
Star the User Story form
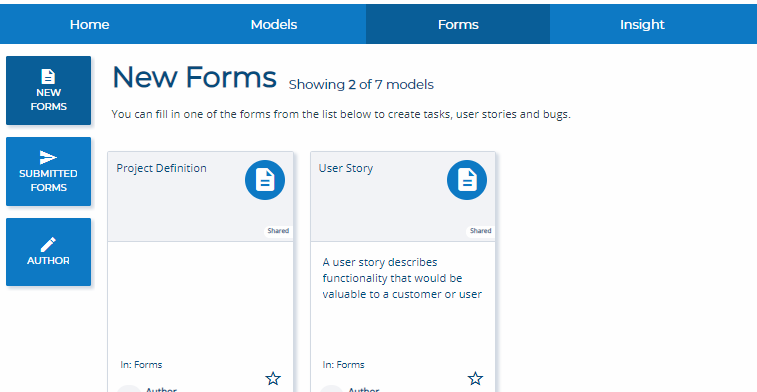476,378
